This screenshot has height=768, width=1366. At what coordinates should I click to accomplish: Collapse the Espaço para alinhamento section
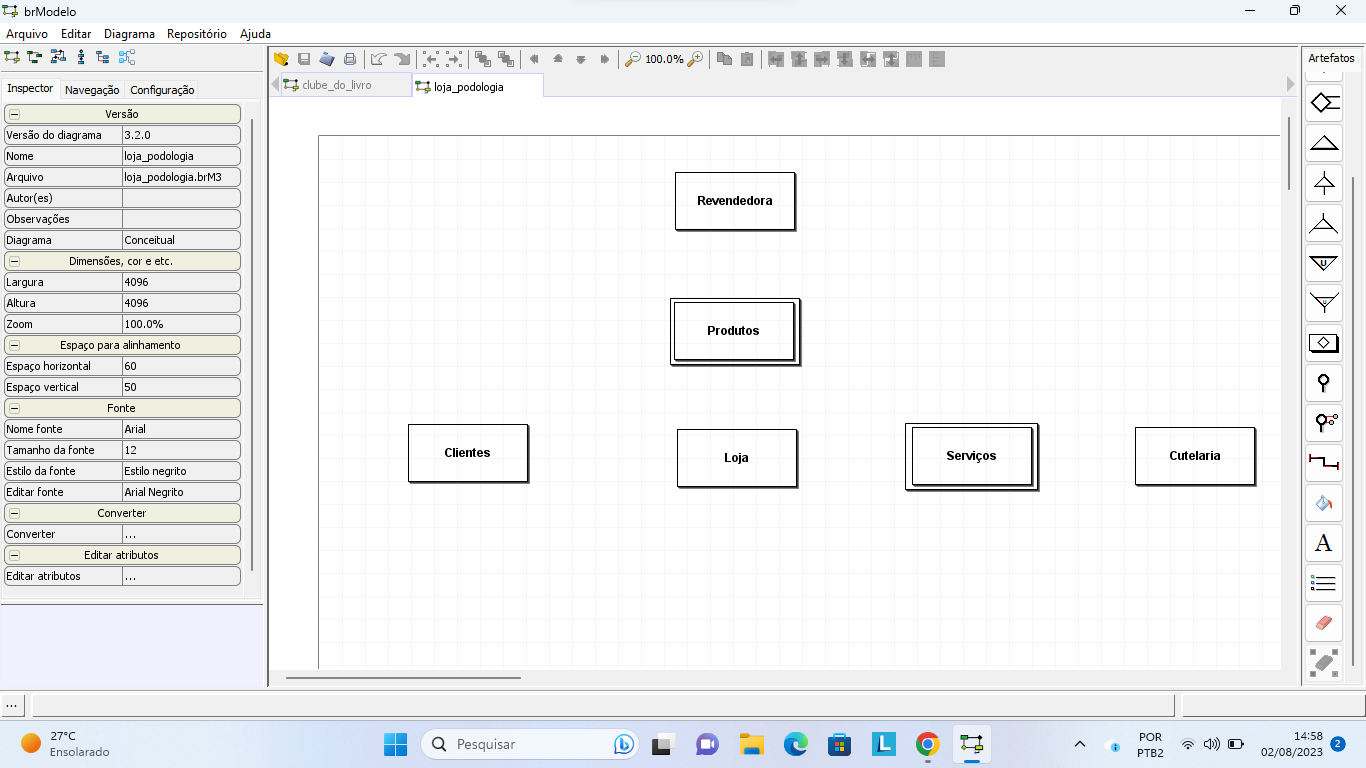click(14, 345)
